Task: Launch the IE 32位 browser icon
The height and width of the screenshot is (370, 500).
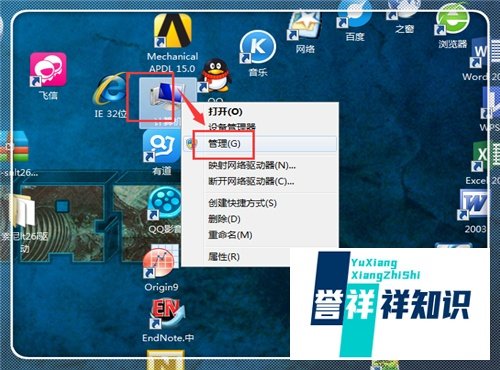Action: click(x=109, y=90)
